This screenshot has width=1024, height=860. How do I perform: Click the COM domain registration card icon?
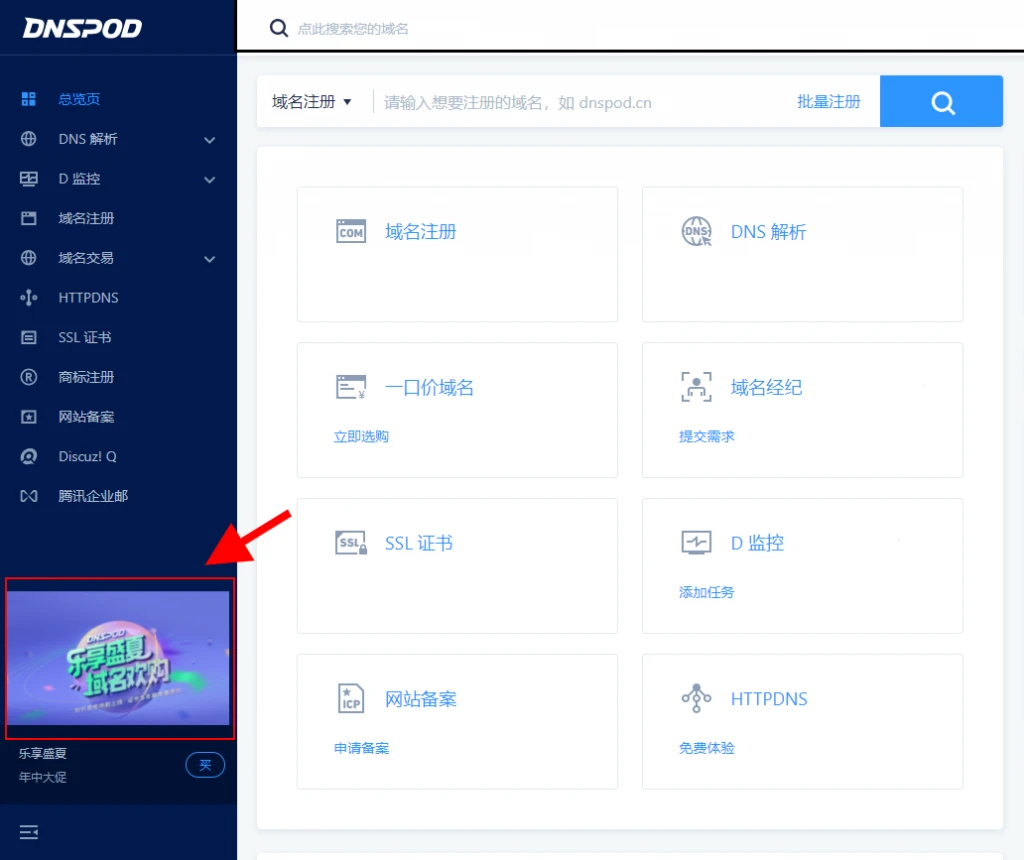coord(351,232)
